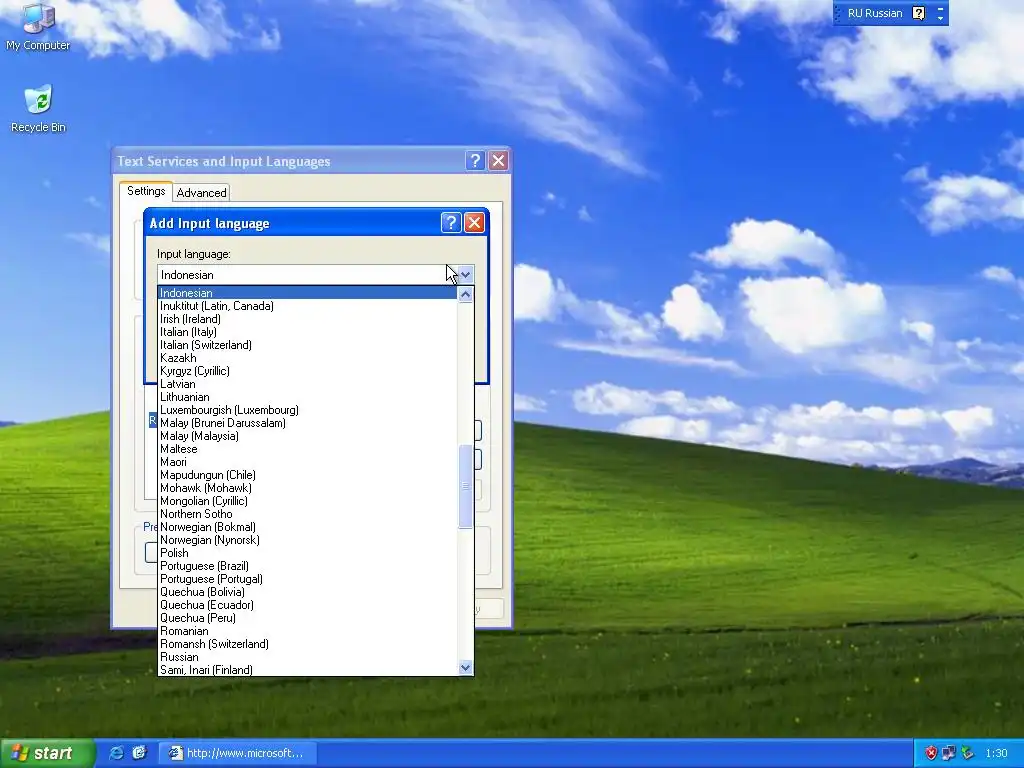
Task: Select Malay (Brunei Darussalam)
Action: click(x=308, y=423)
